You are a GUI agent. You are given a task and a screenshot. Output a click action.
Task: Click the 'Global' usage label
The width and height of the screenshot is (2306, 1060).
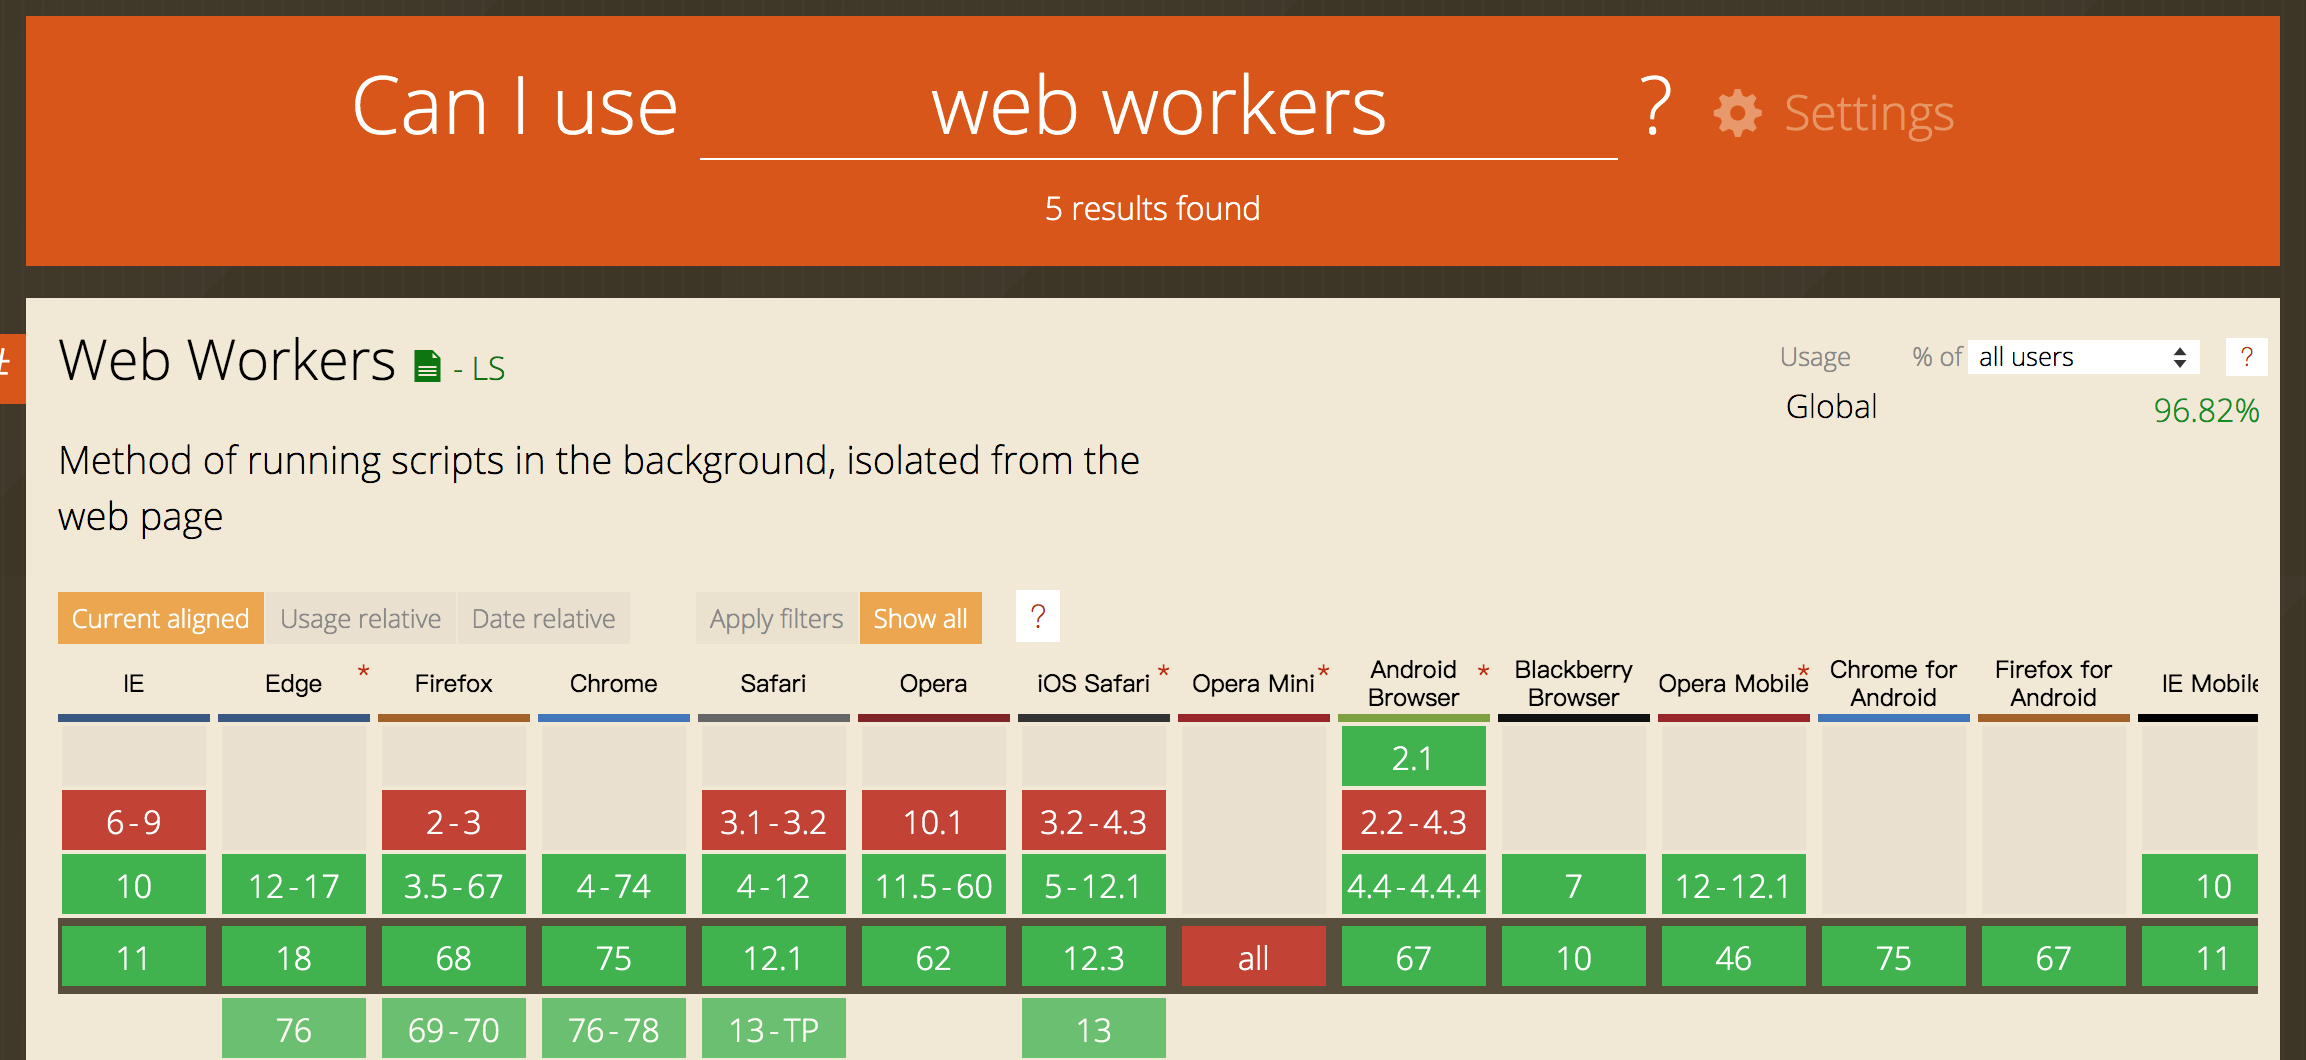(1831, 406)
